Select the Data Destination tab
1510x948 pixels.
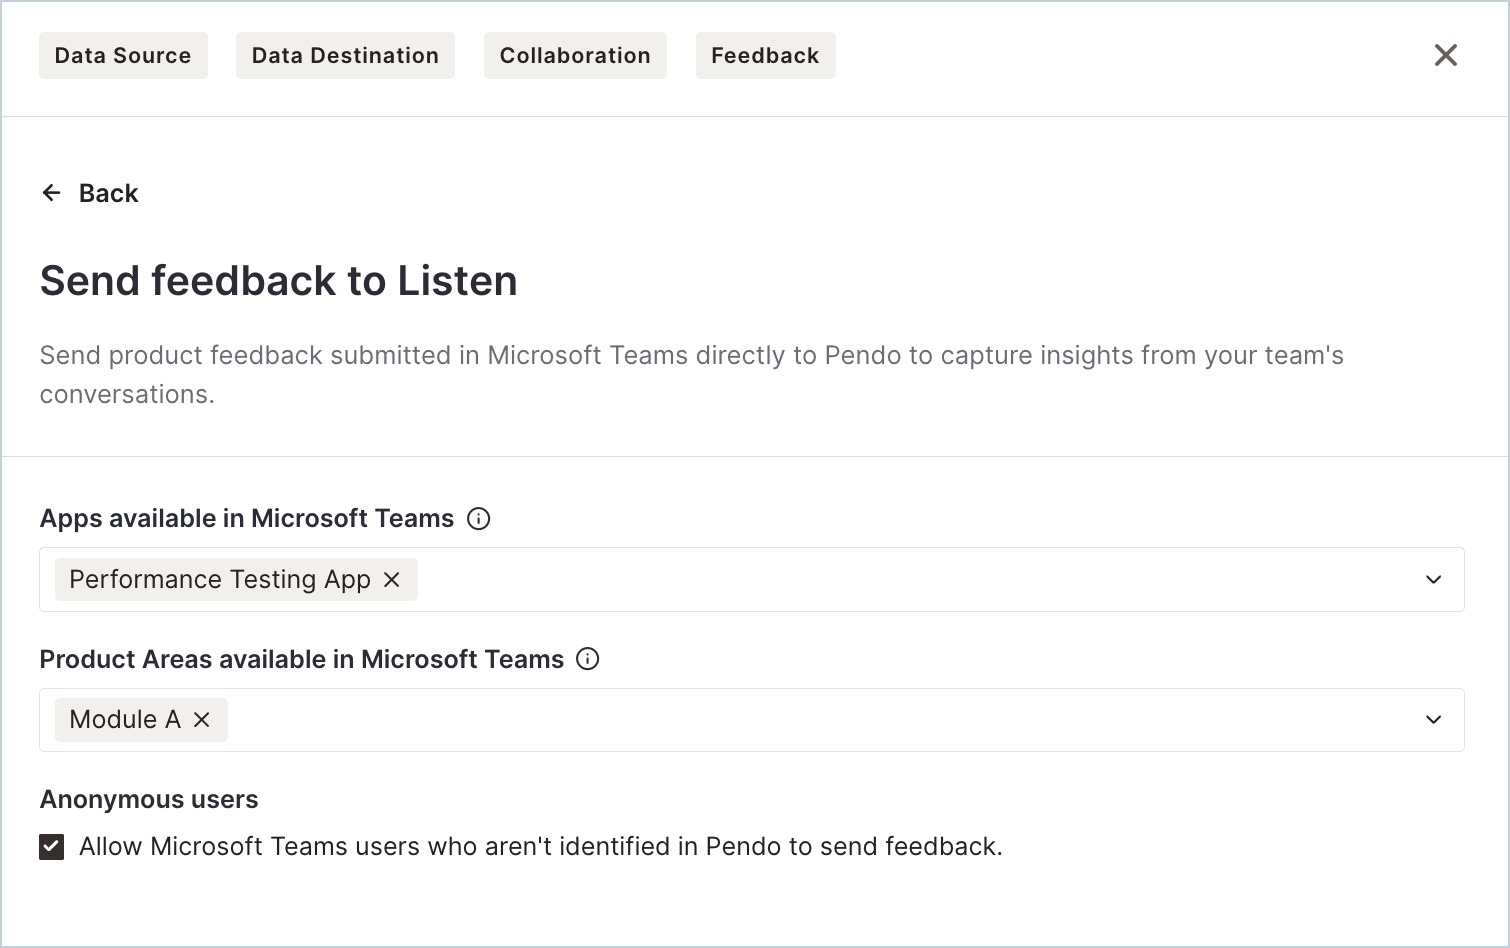[345, 55]
